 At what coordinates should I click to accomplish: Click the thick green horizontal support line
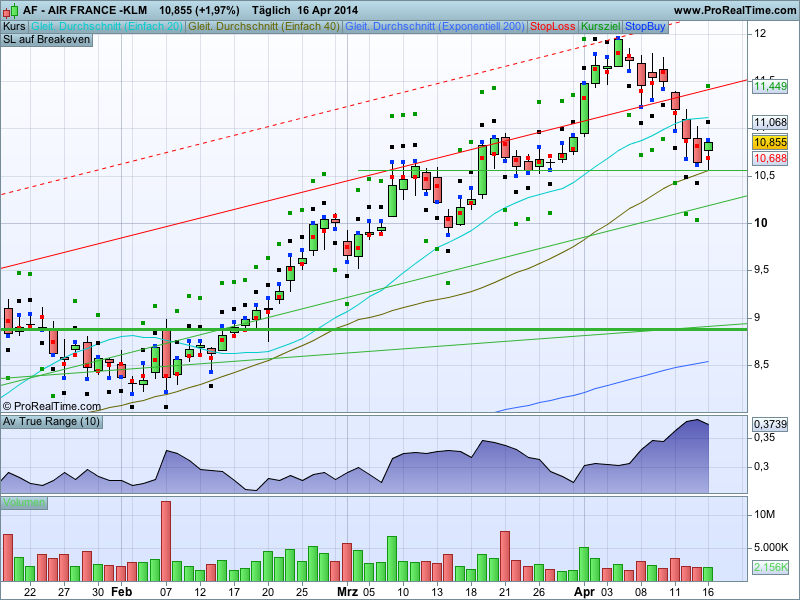373,330
